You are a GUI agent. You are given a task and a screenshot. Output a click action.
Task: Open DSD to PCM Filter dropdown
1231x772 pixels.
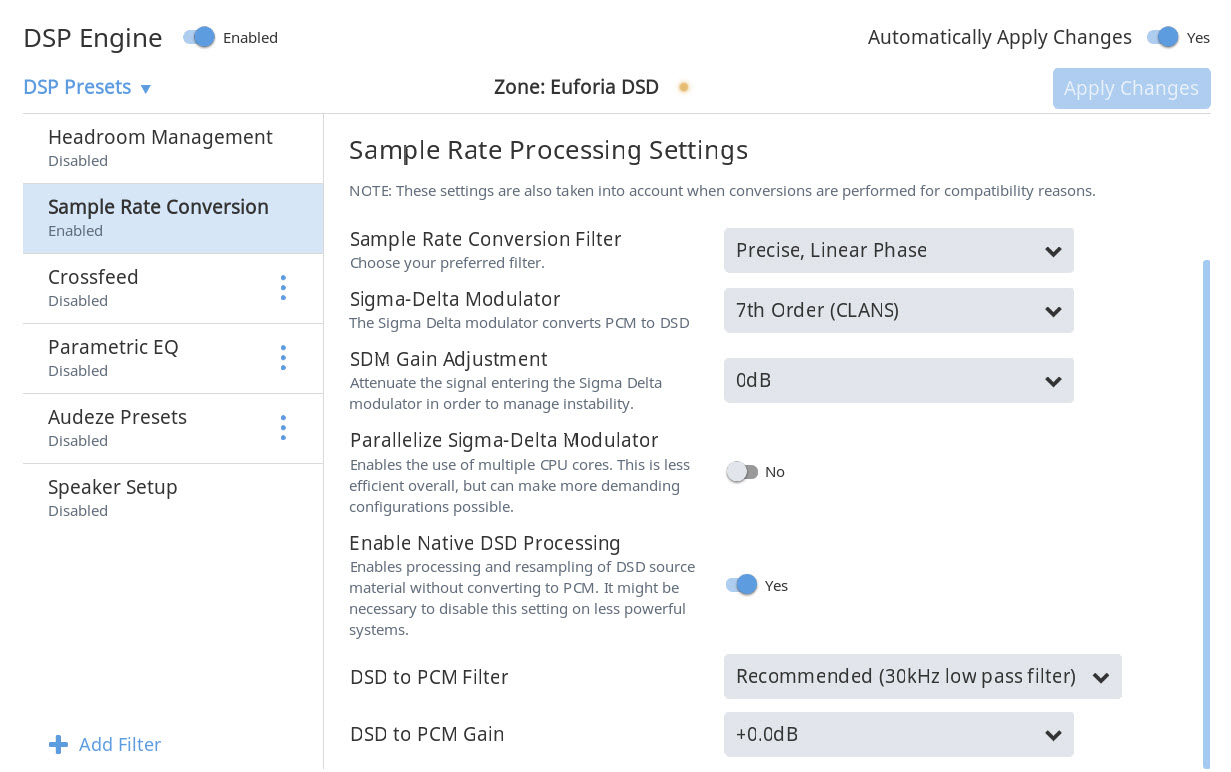(x=922, y=677)
